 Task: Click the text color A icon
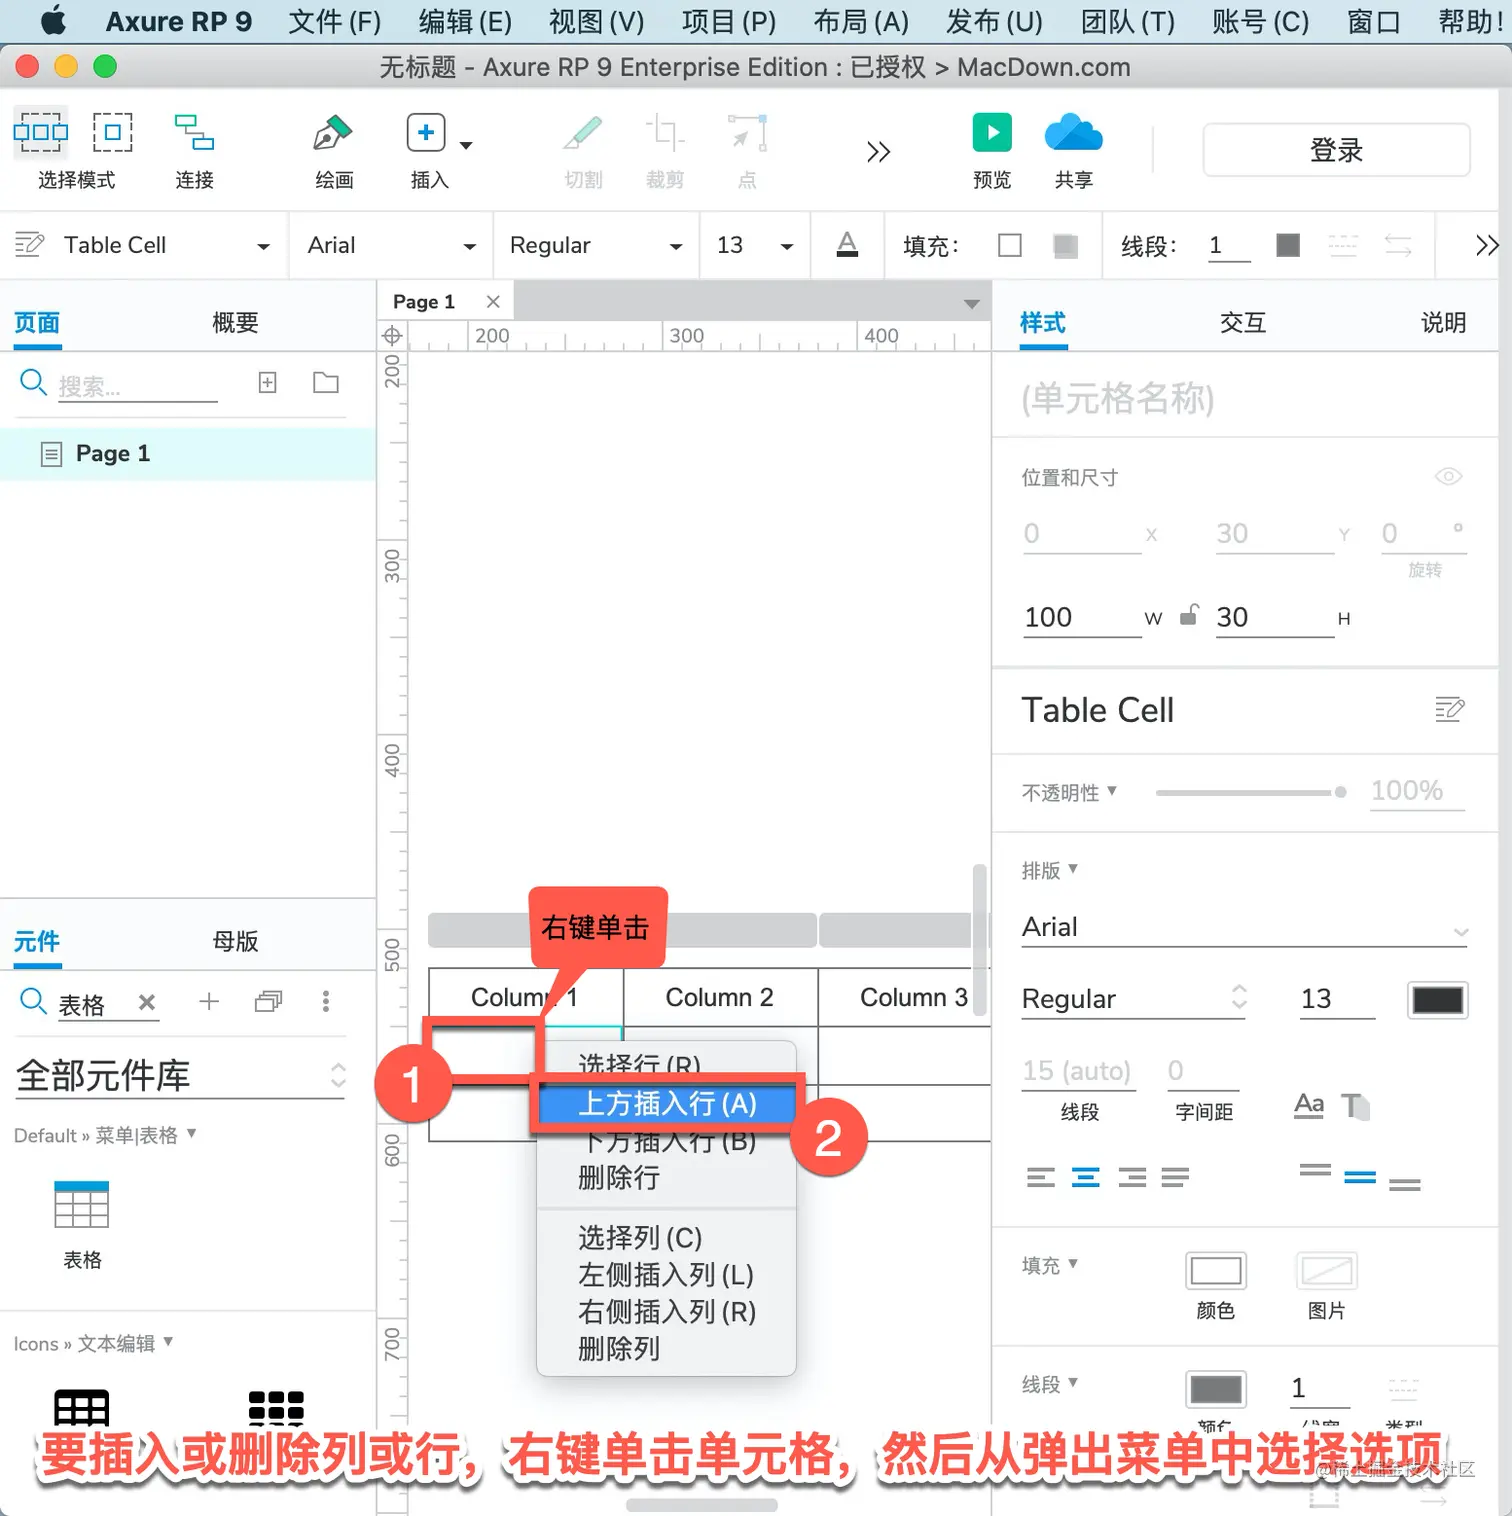[x=847, y=244]
